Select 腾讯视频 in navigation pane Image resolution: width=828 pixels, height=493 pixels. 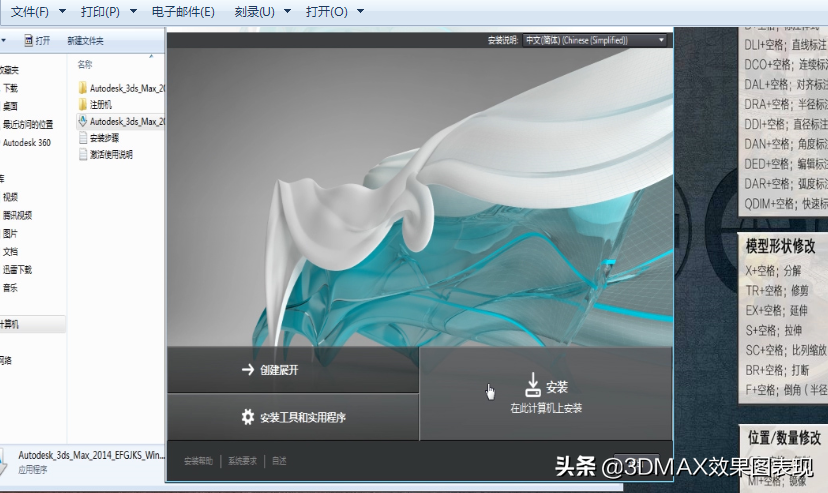[17, 215]
